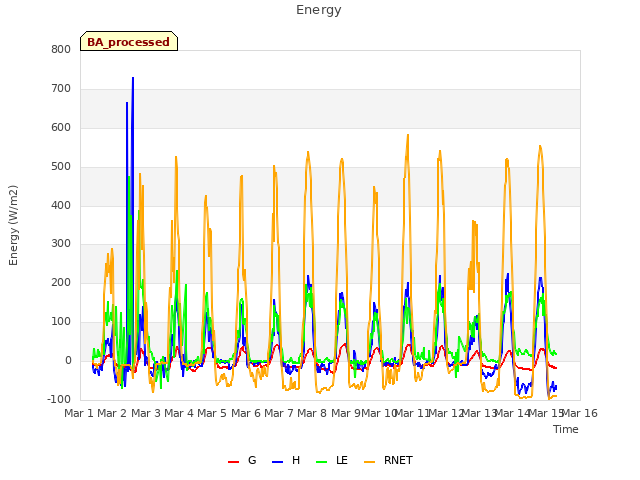Click the Energy (W/m2) y-axis label

(13, 225)
